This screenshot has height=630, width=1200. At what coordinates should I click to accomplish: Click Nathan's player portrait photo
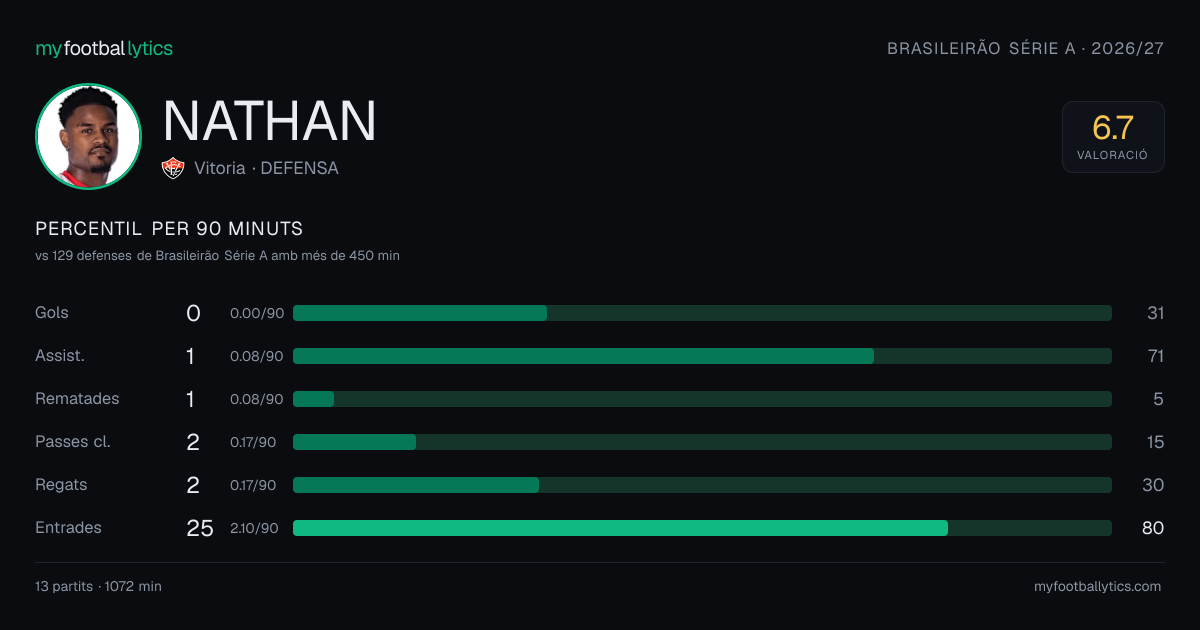pyautogui.click(x=88, y=136)
